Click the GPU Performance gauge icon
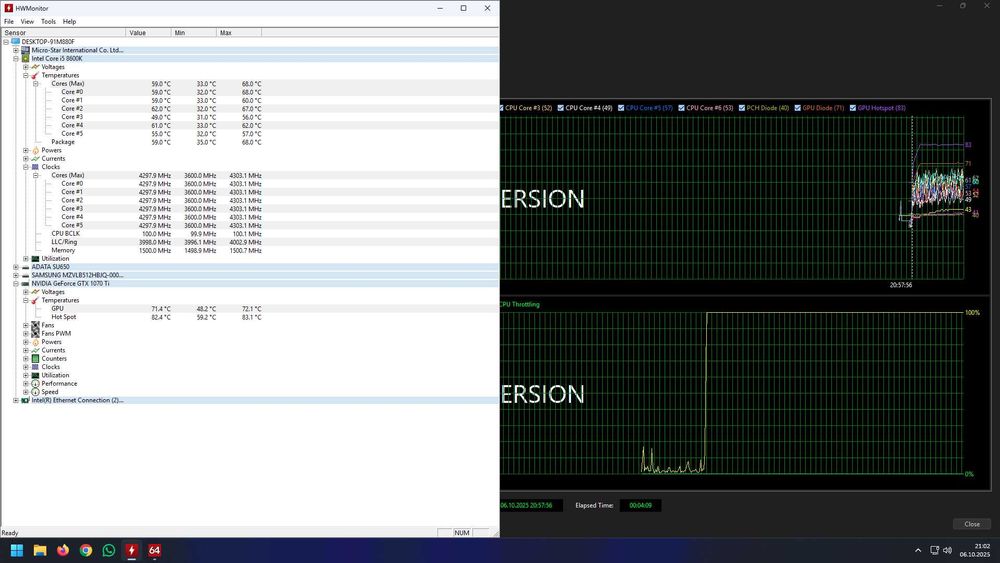The height and width of the screenshot is (563, 1000). (36, 384)
